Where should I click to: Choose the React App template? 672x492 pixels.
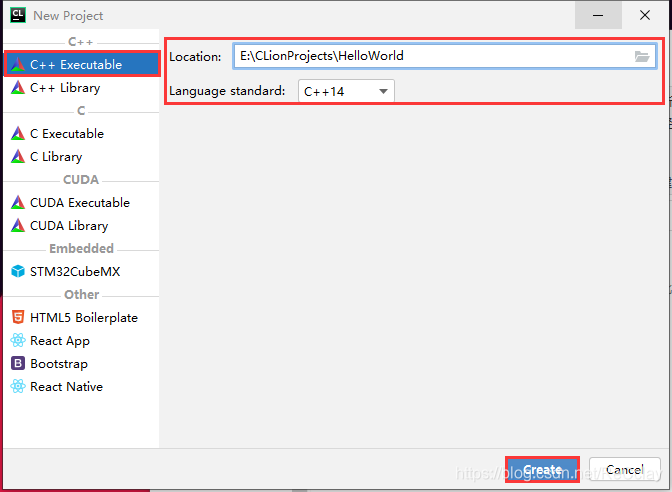click(81, 340)
